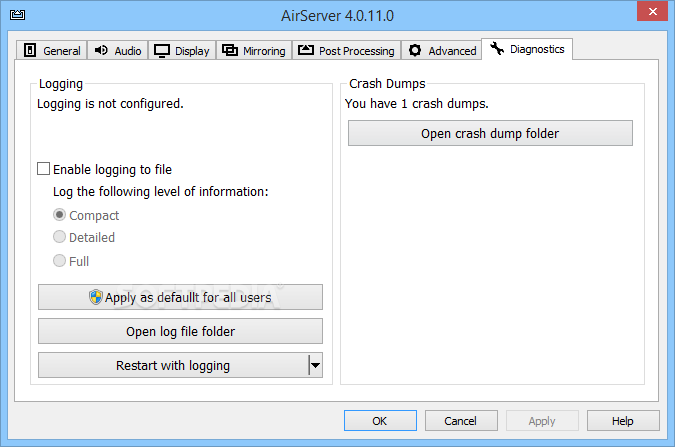Viewport: 675px width, 447px height.
Task: Click the overlapping screens Mirroring icon
Action: coord(230,50)
